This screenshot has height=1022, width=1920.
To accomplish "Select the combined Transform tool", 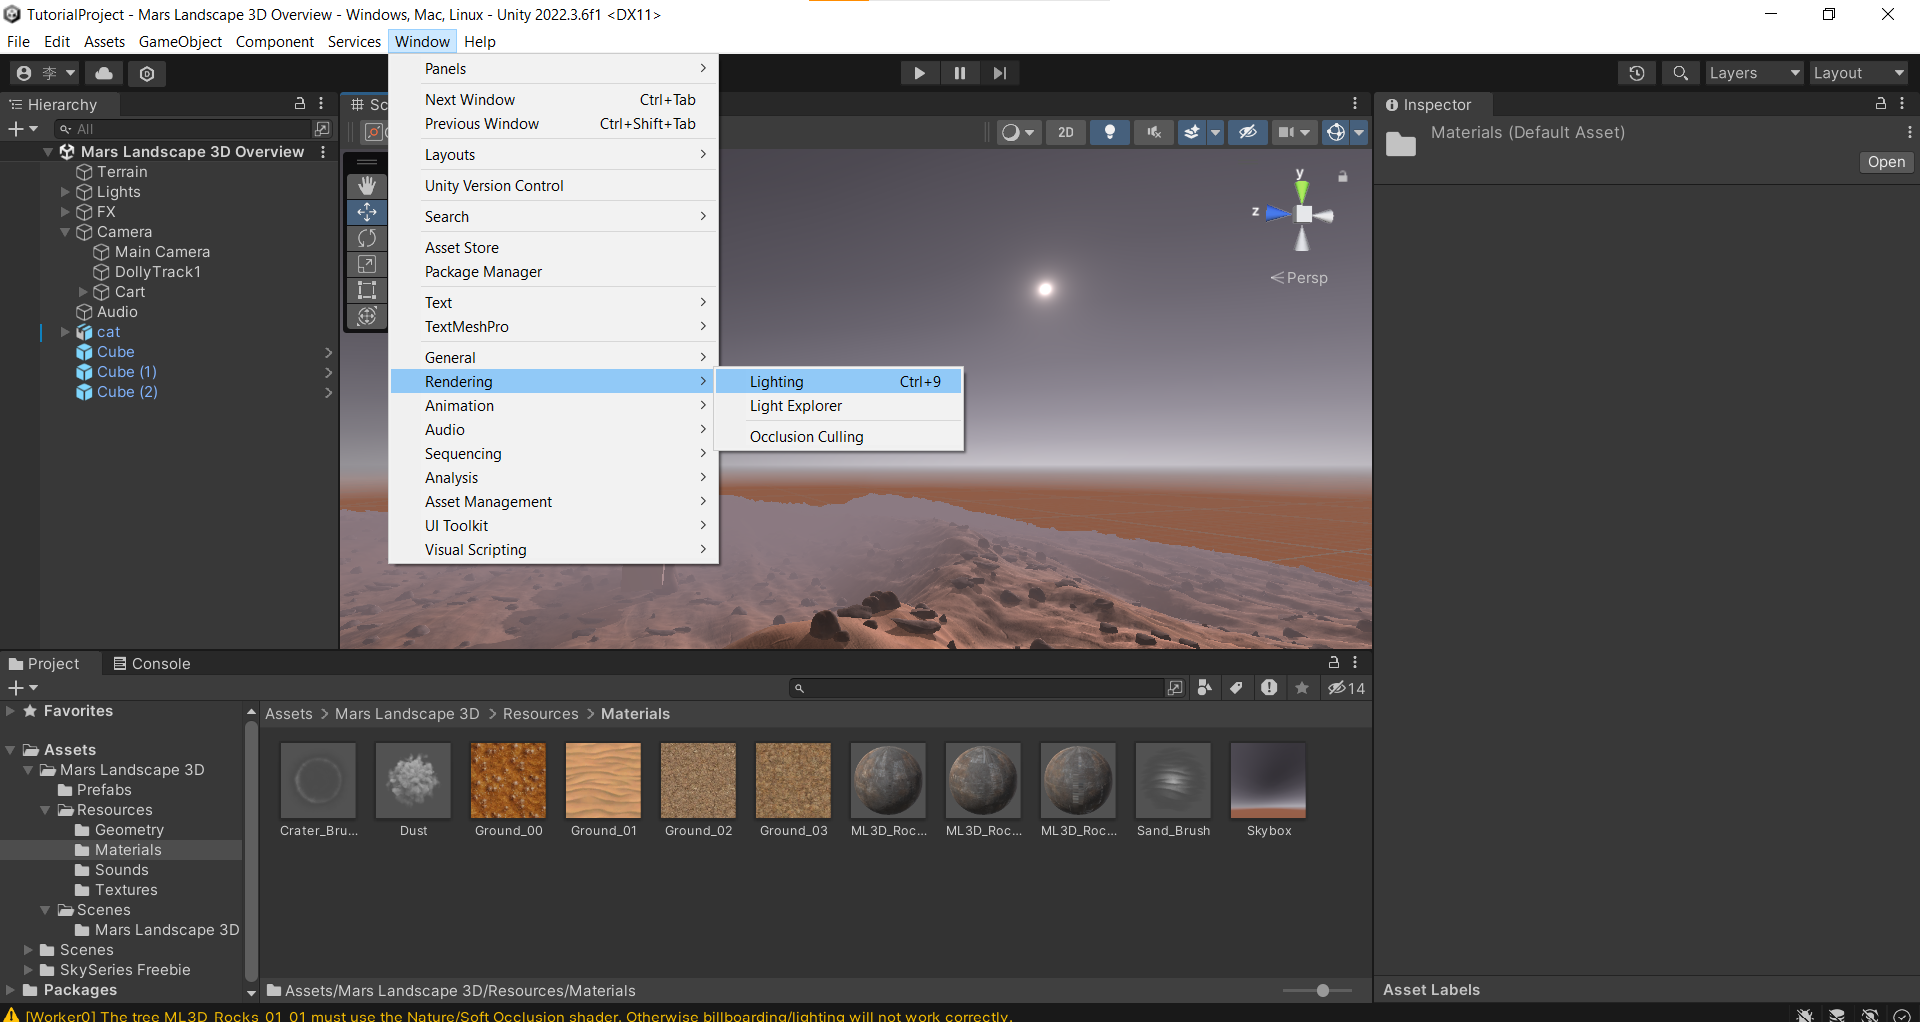I will (367, 316).
